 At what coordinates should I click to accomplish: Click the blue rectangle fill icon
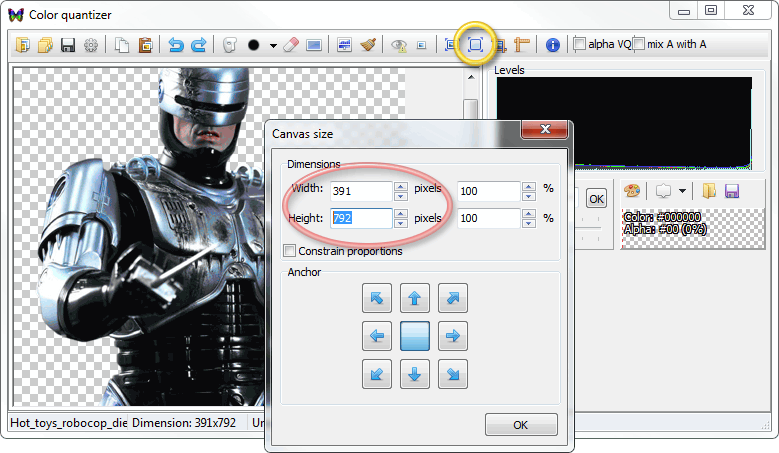313,45
